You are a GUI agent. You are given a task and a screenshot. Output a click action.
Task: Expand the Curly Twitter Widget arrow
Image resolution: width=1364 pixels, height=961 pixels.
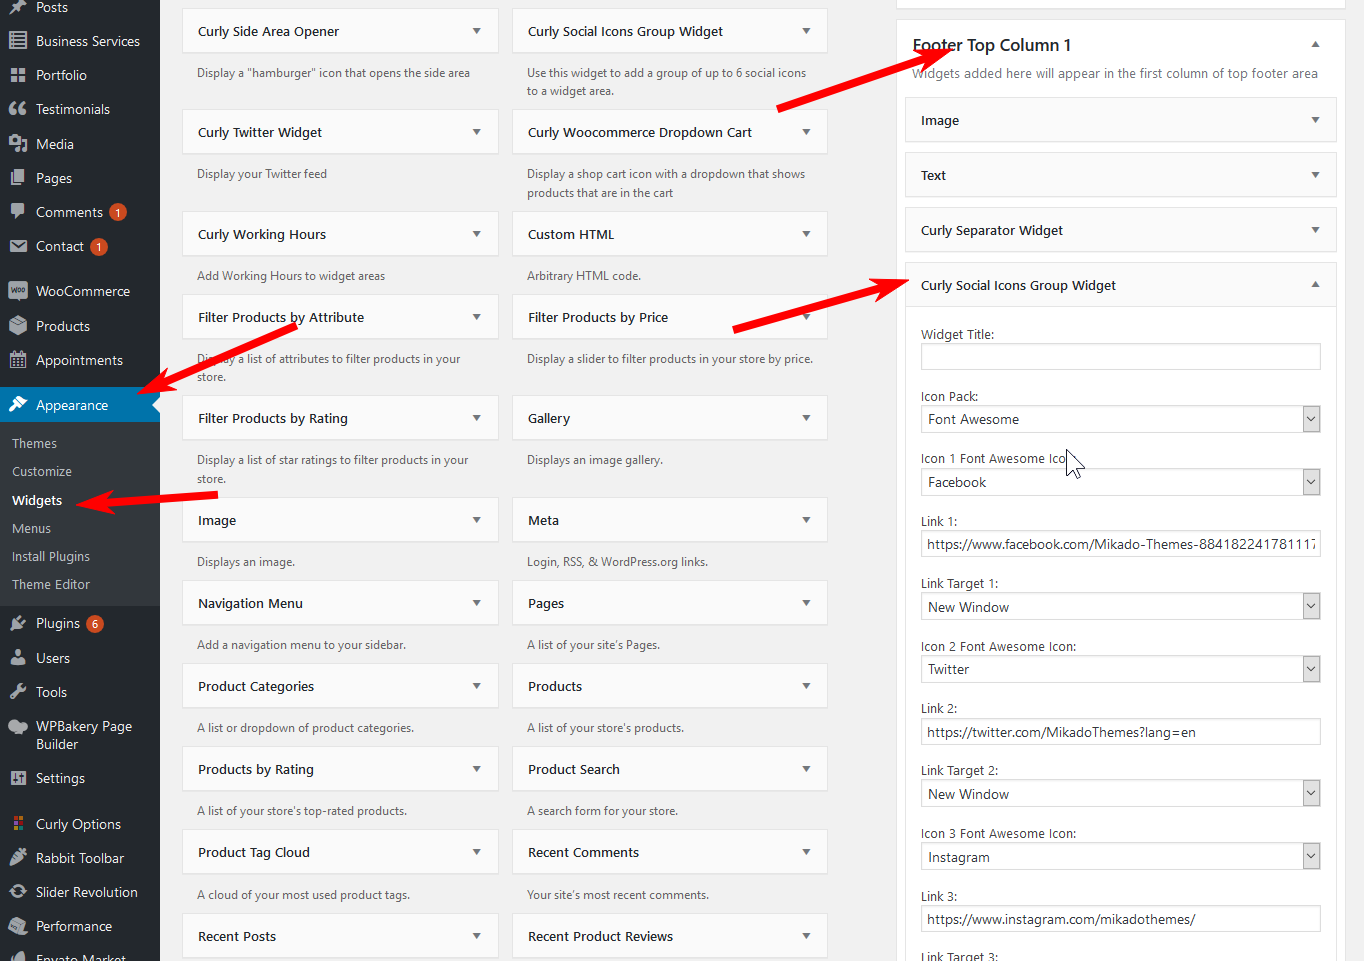pos(477,132)
